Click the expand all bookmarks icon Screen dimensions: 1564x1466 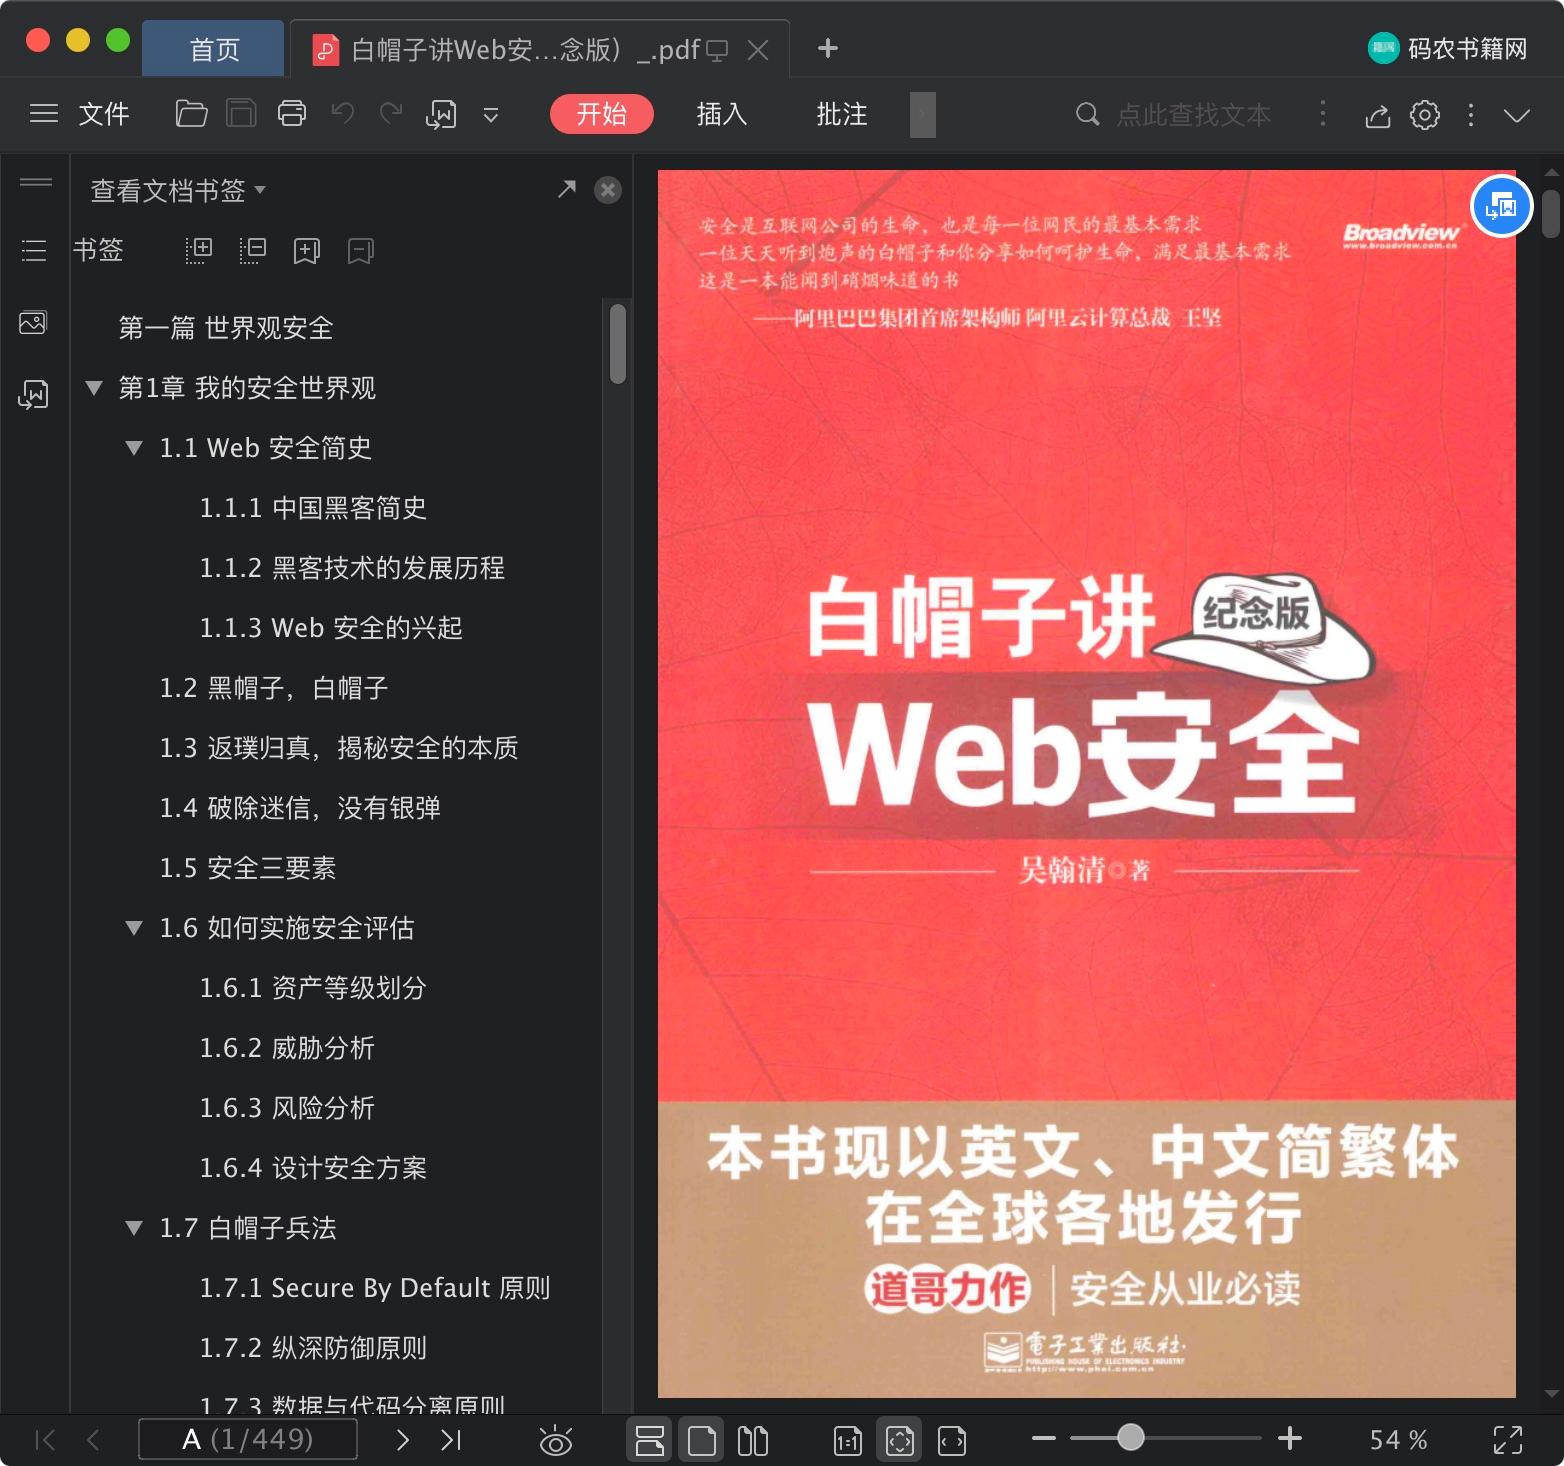pyautogui.click(x=199, y=250)
